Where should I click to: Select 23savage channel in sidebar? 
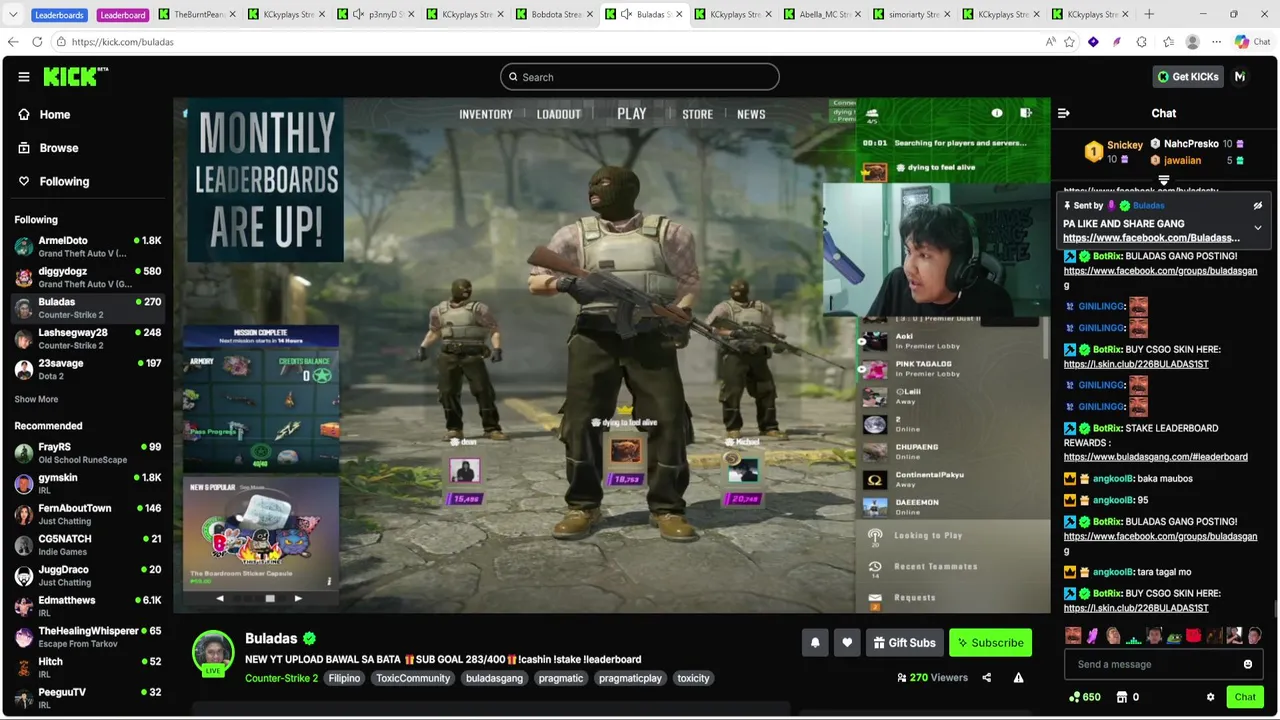[88, 369]
